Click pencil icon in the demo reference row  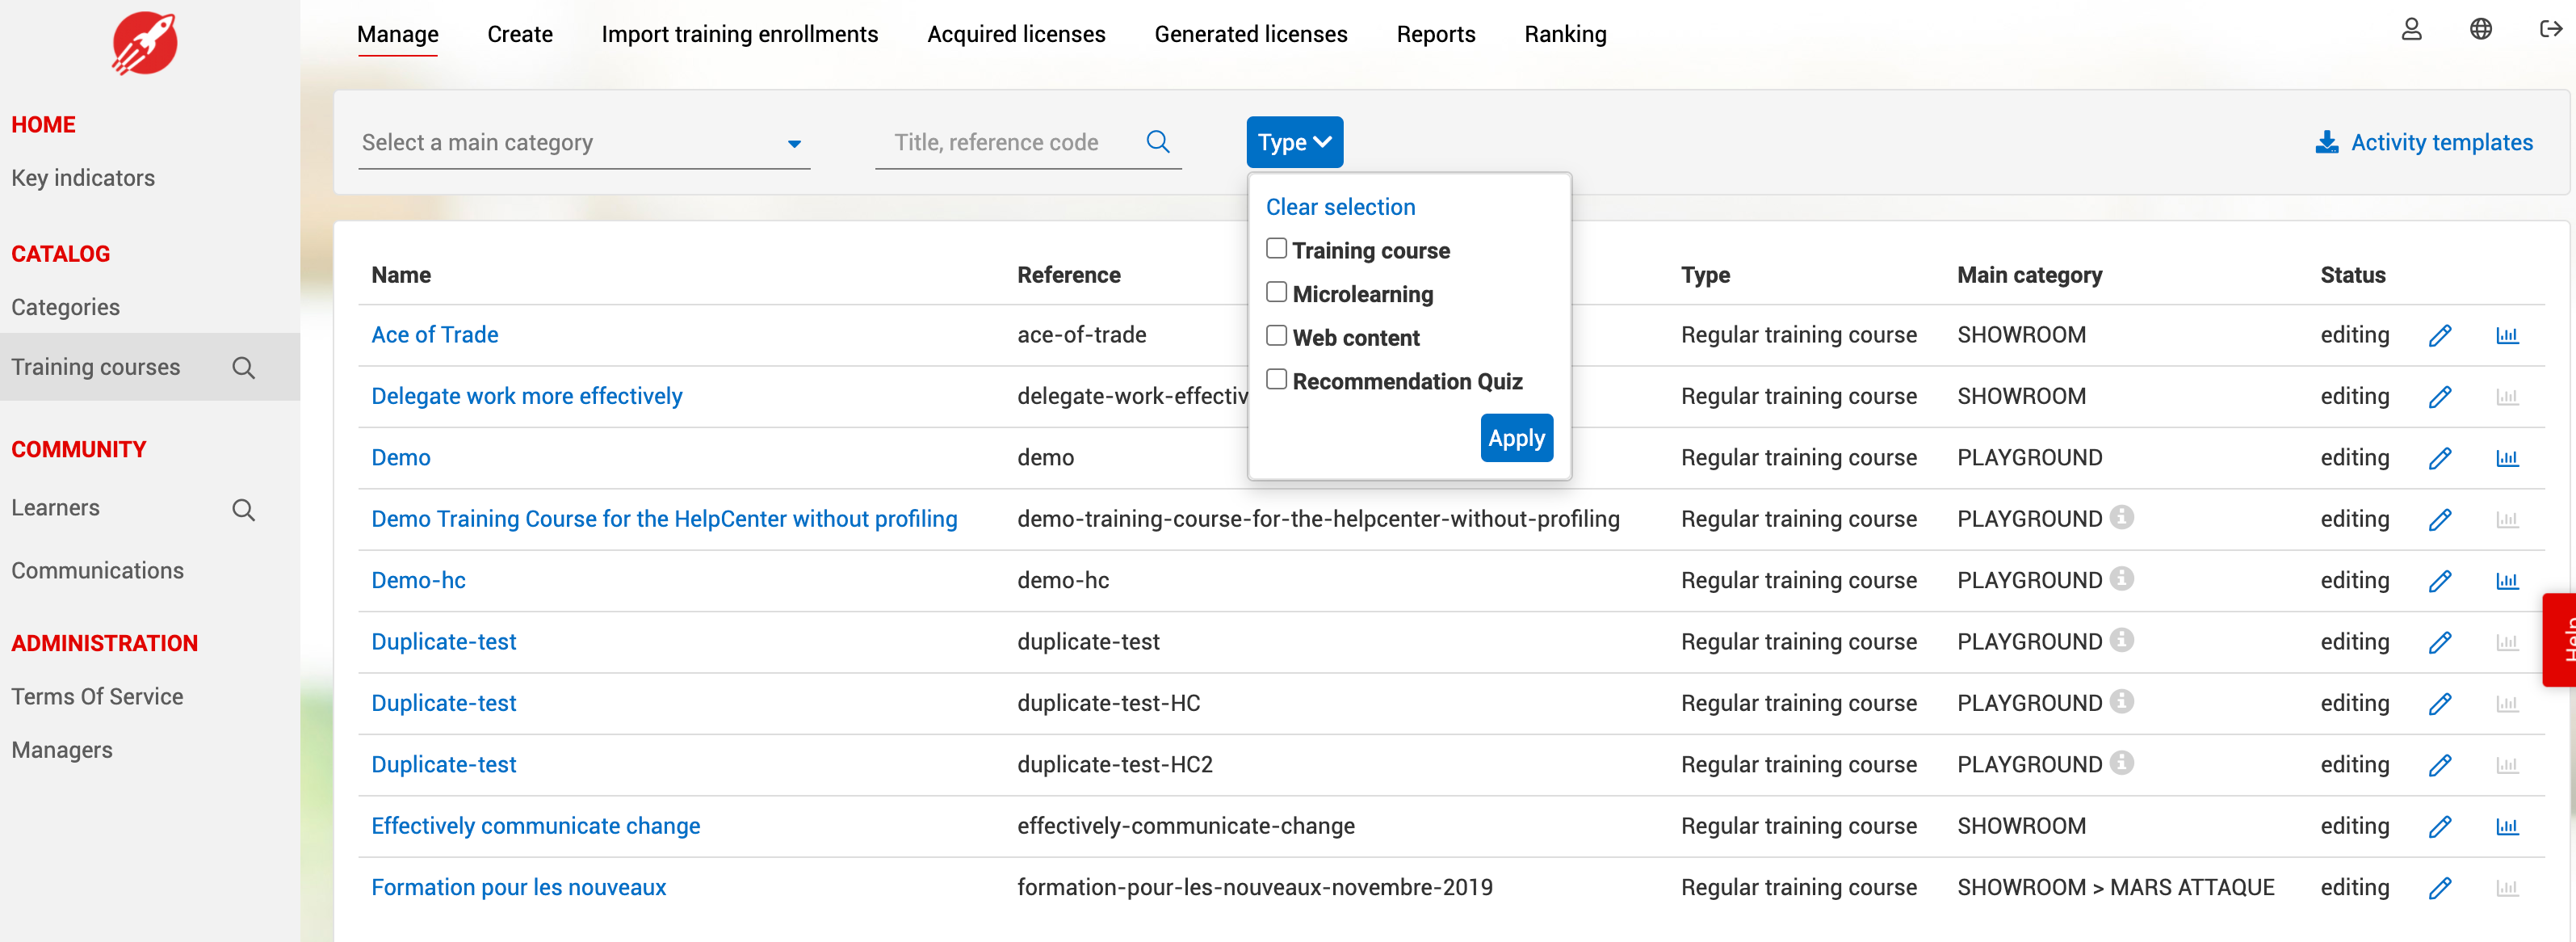pos(2439,459)
